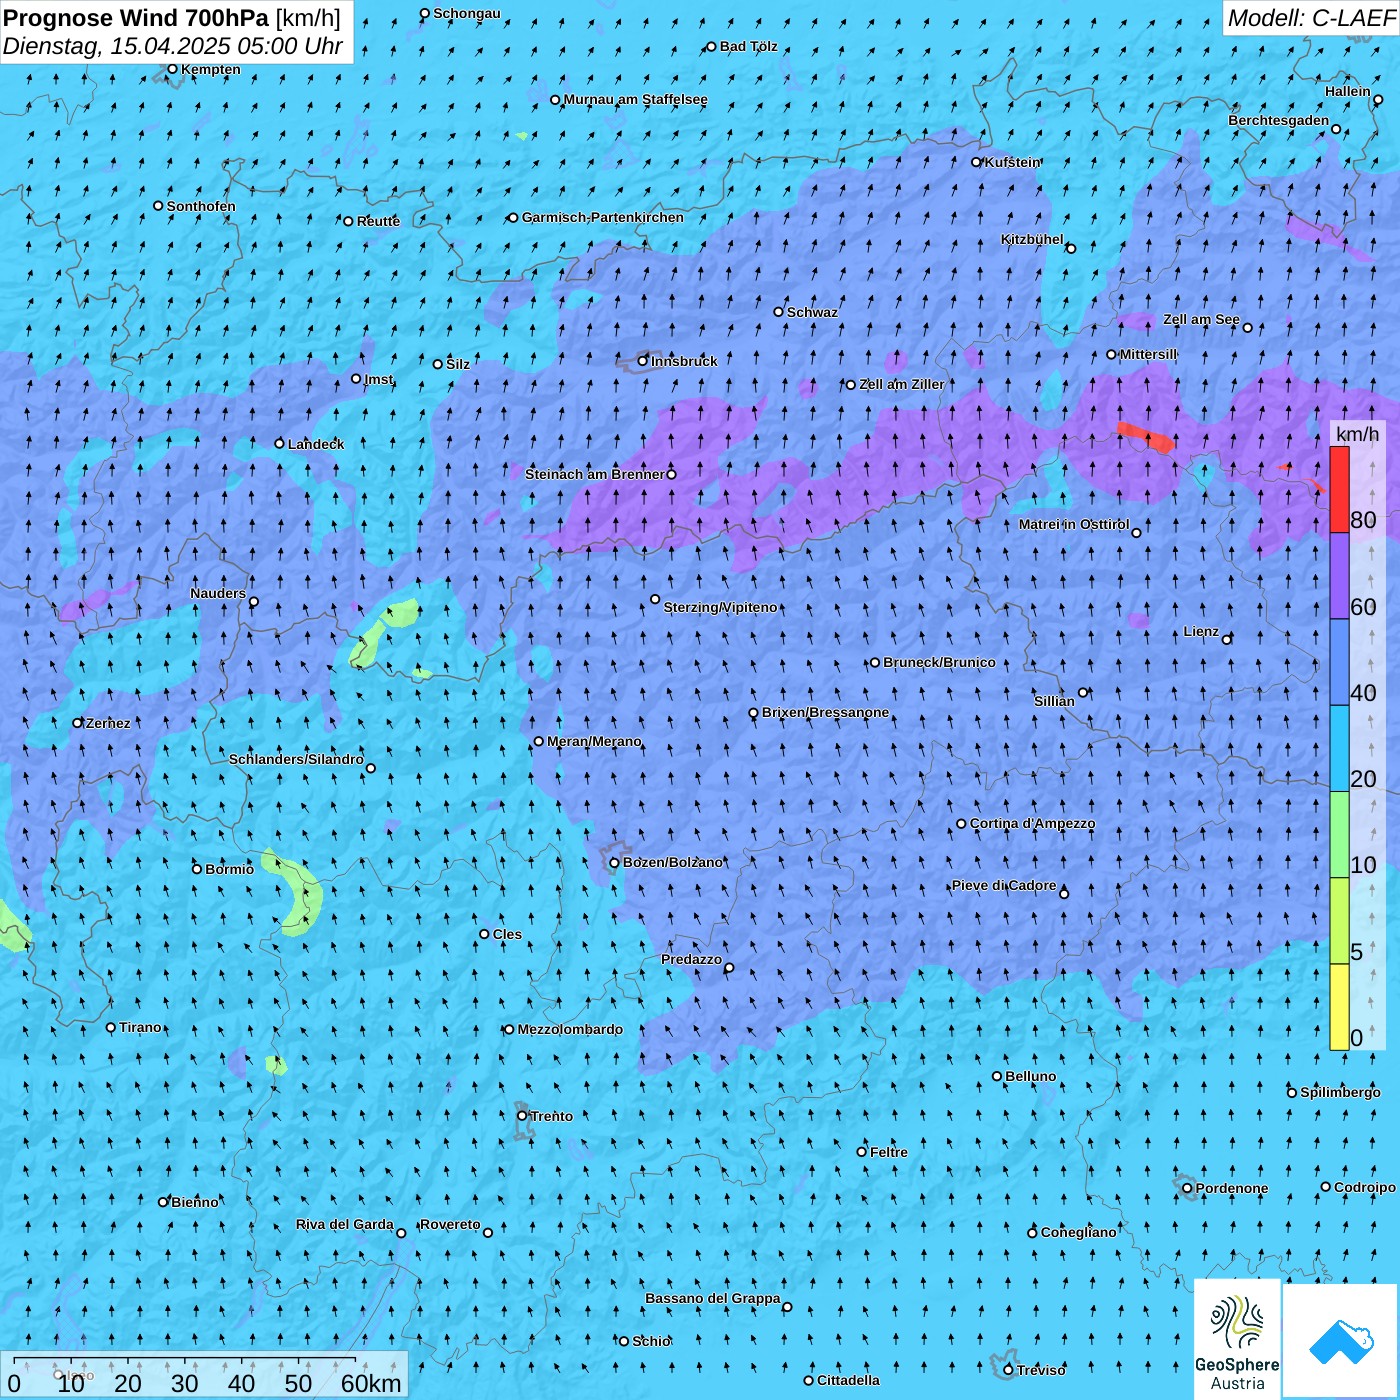Click the Nauders town marker

(x=253, y=602)
